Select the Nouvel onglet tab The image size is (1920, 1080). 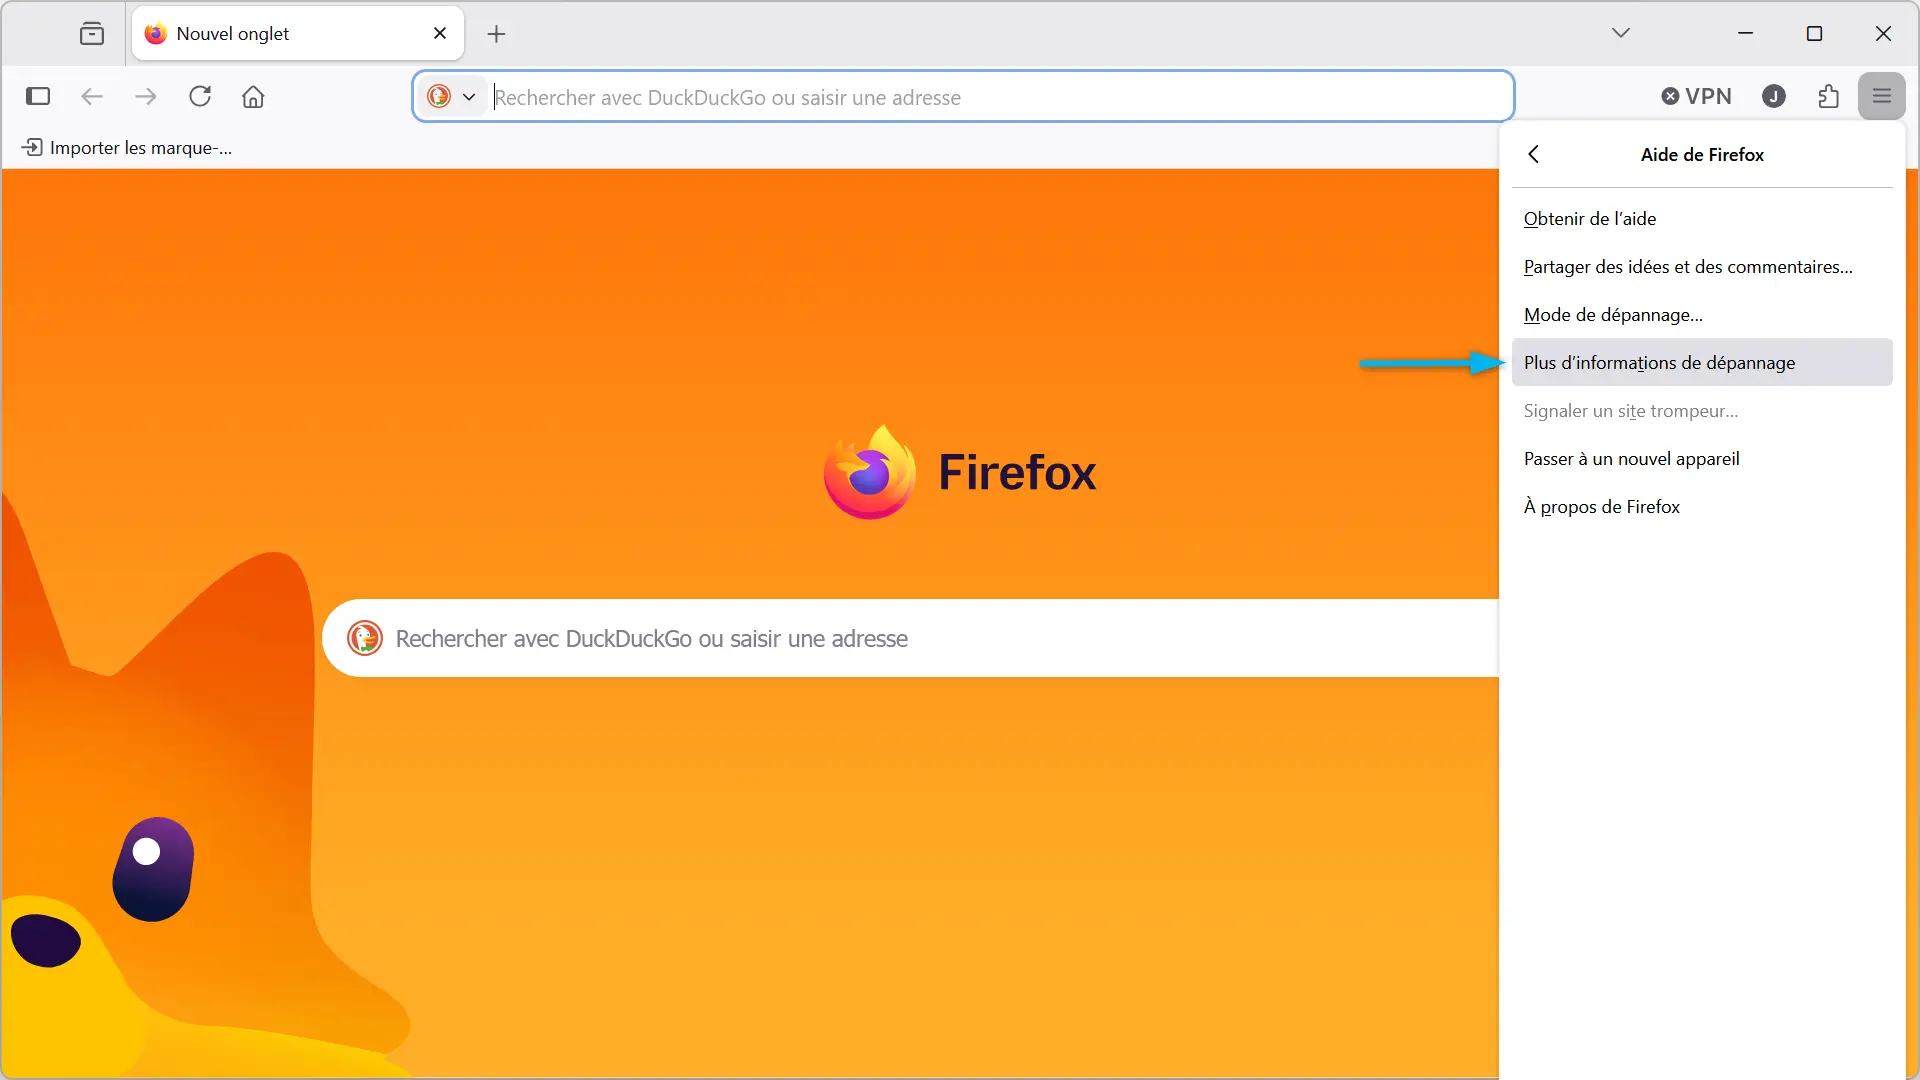click(298, 34)
